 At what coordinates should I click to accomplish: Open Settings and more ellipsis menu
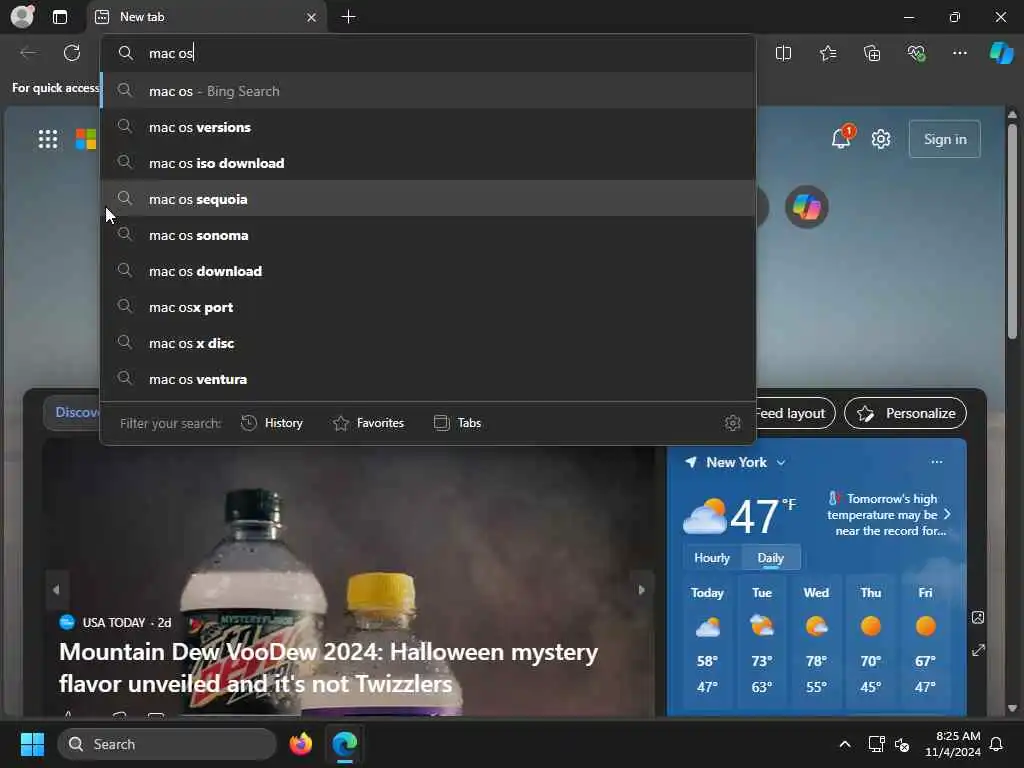959,53
